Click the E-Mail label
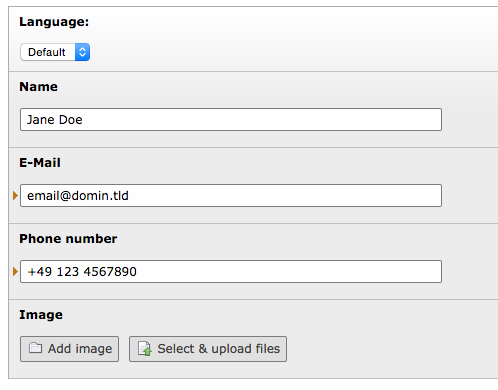 (40, 163)
